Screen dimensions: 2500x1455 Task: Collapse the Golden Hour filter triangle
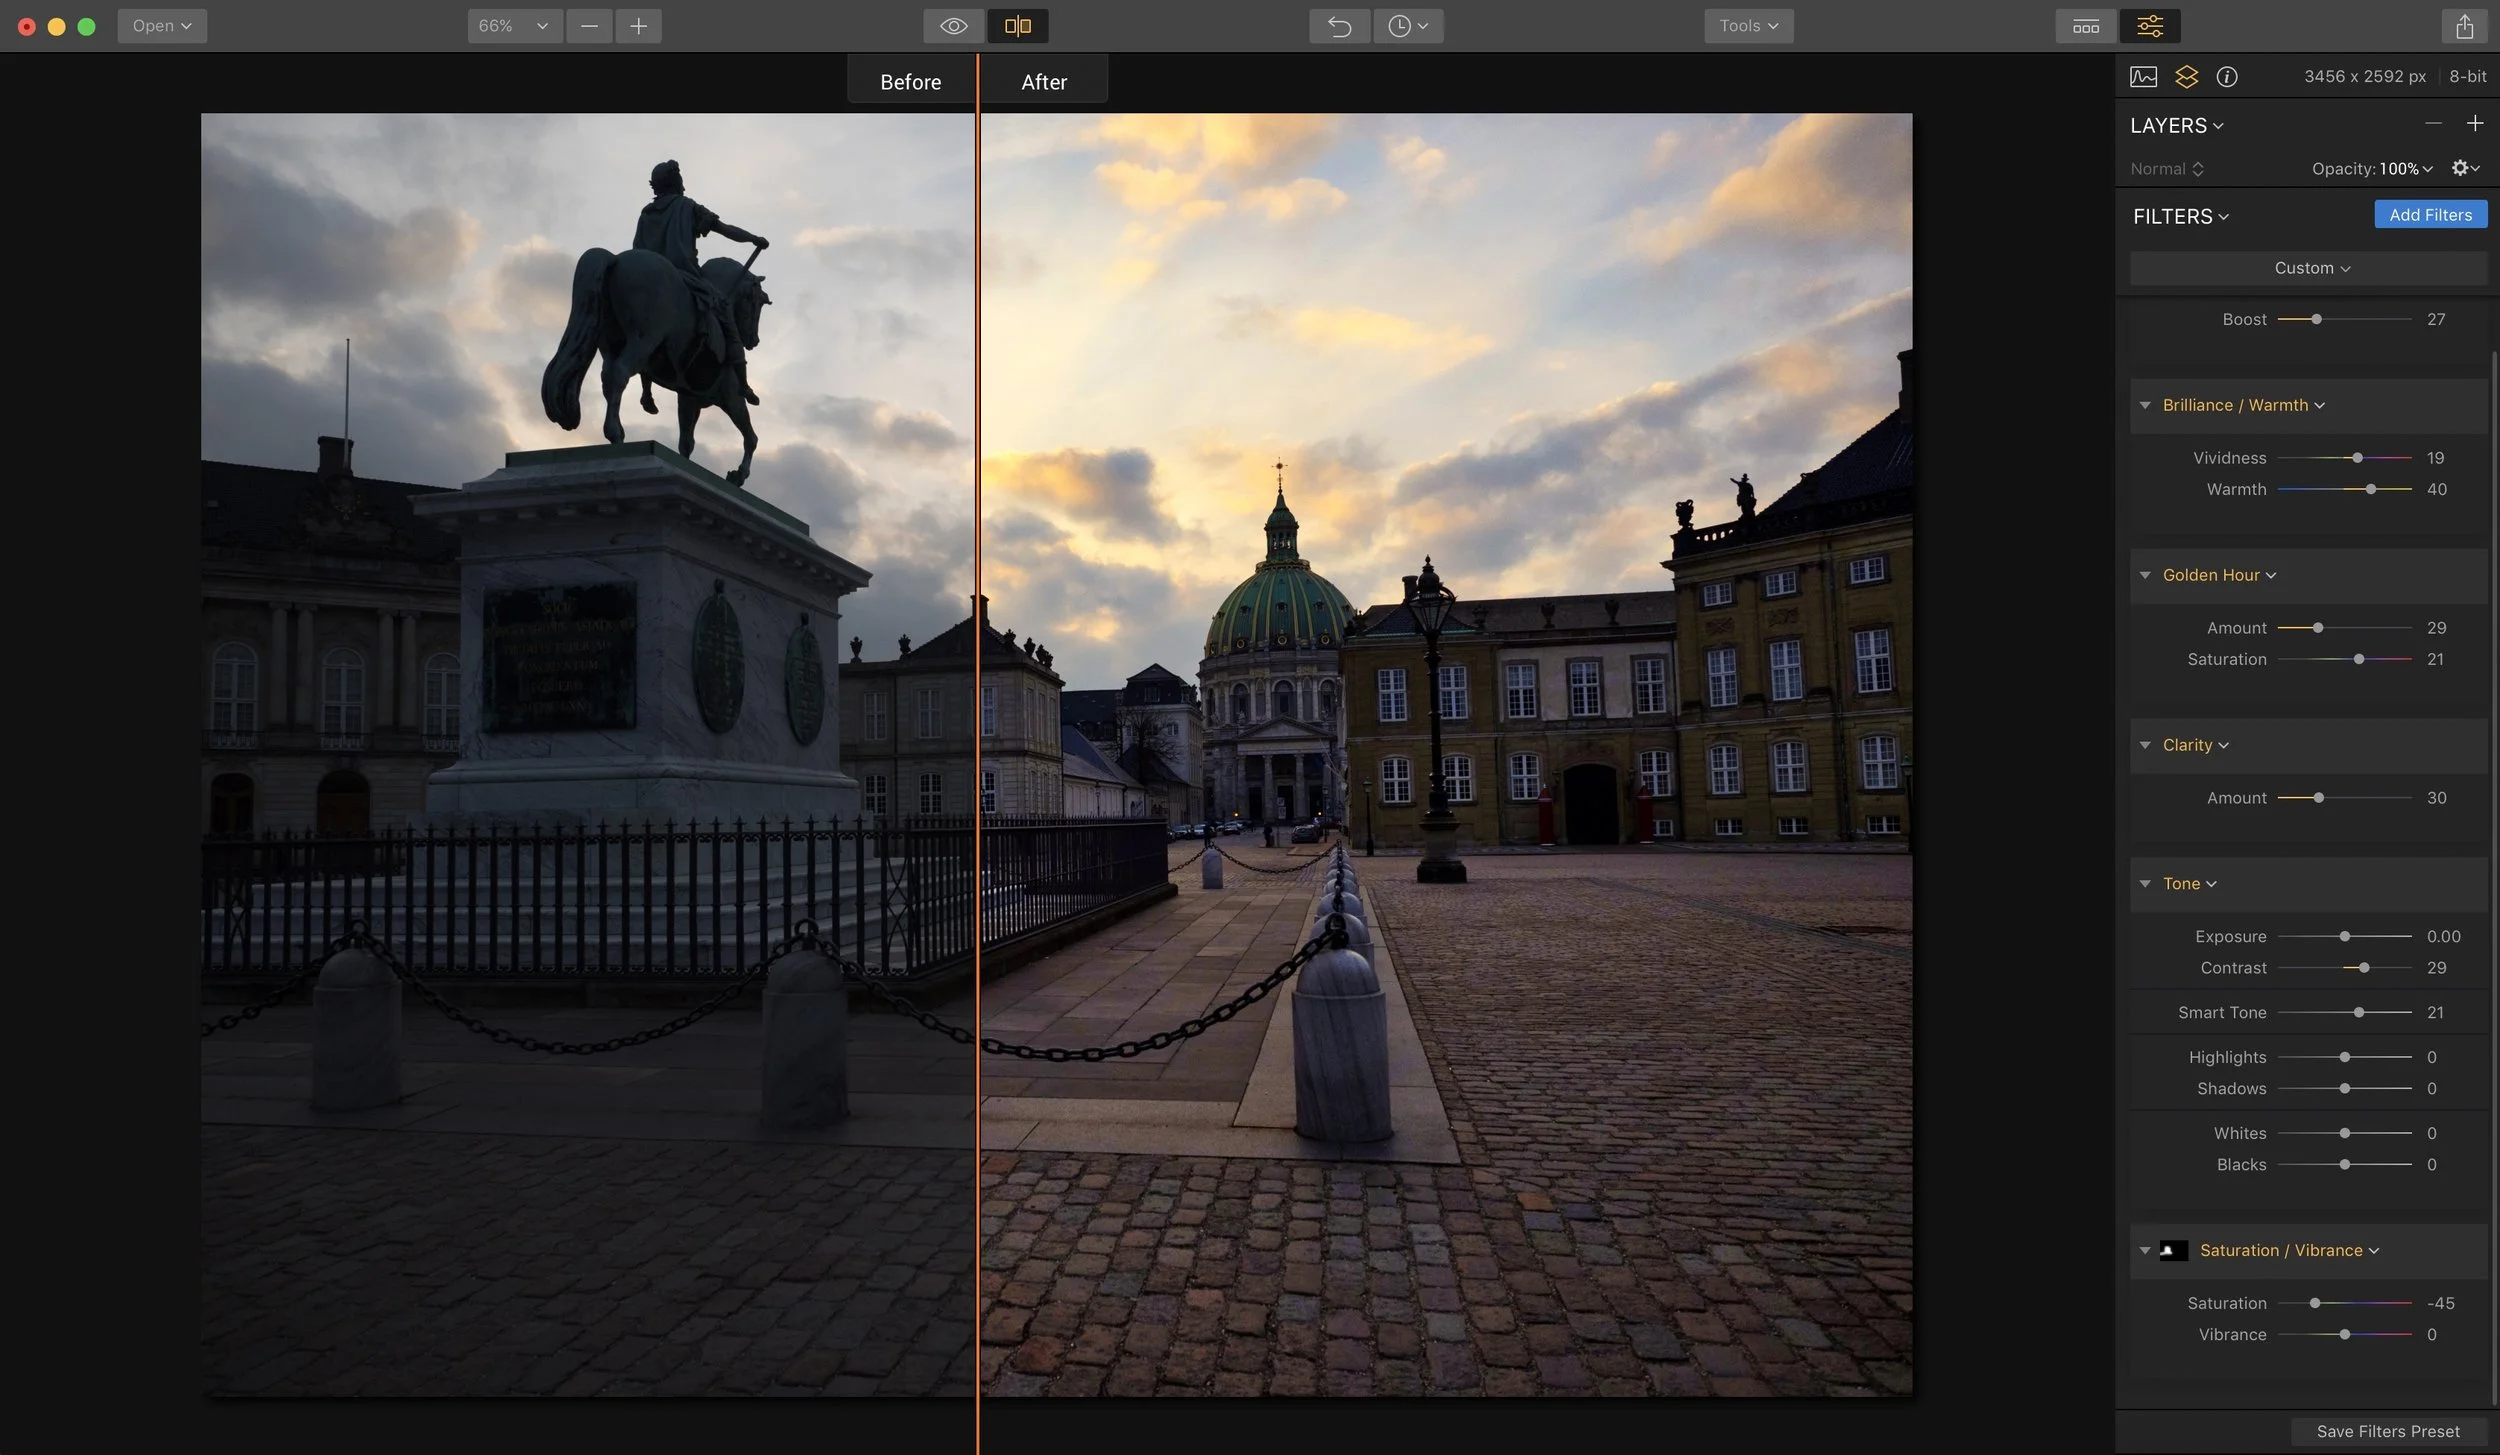click(2144, 575)
